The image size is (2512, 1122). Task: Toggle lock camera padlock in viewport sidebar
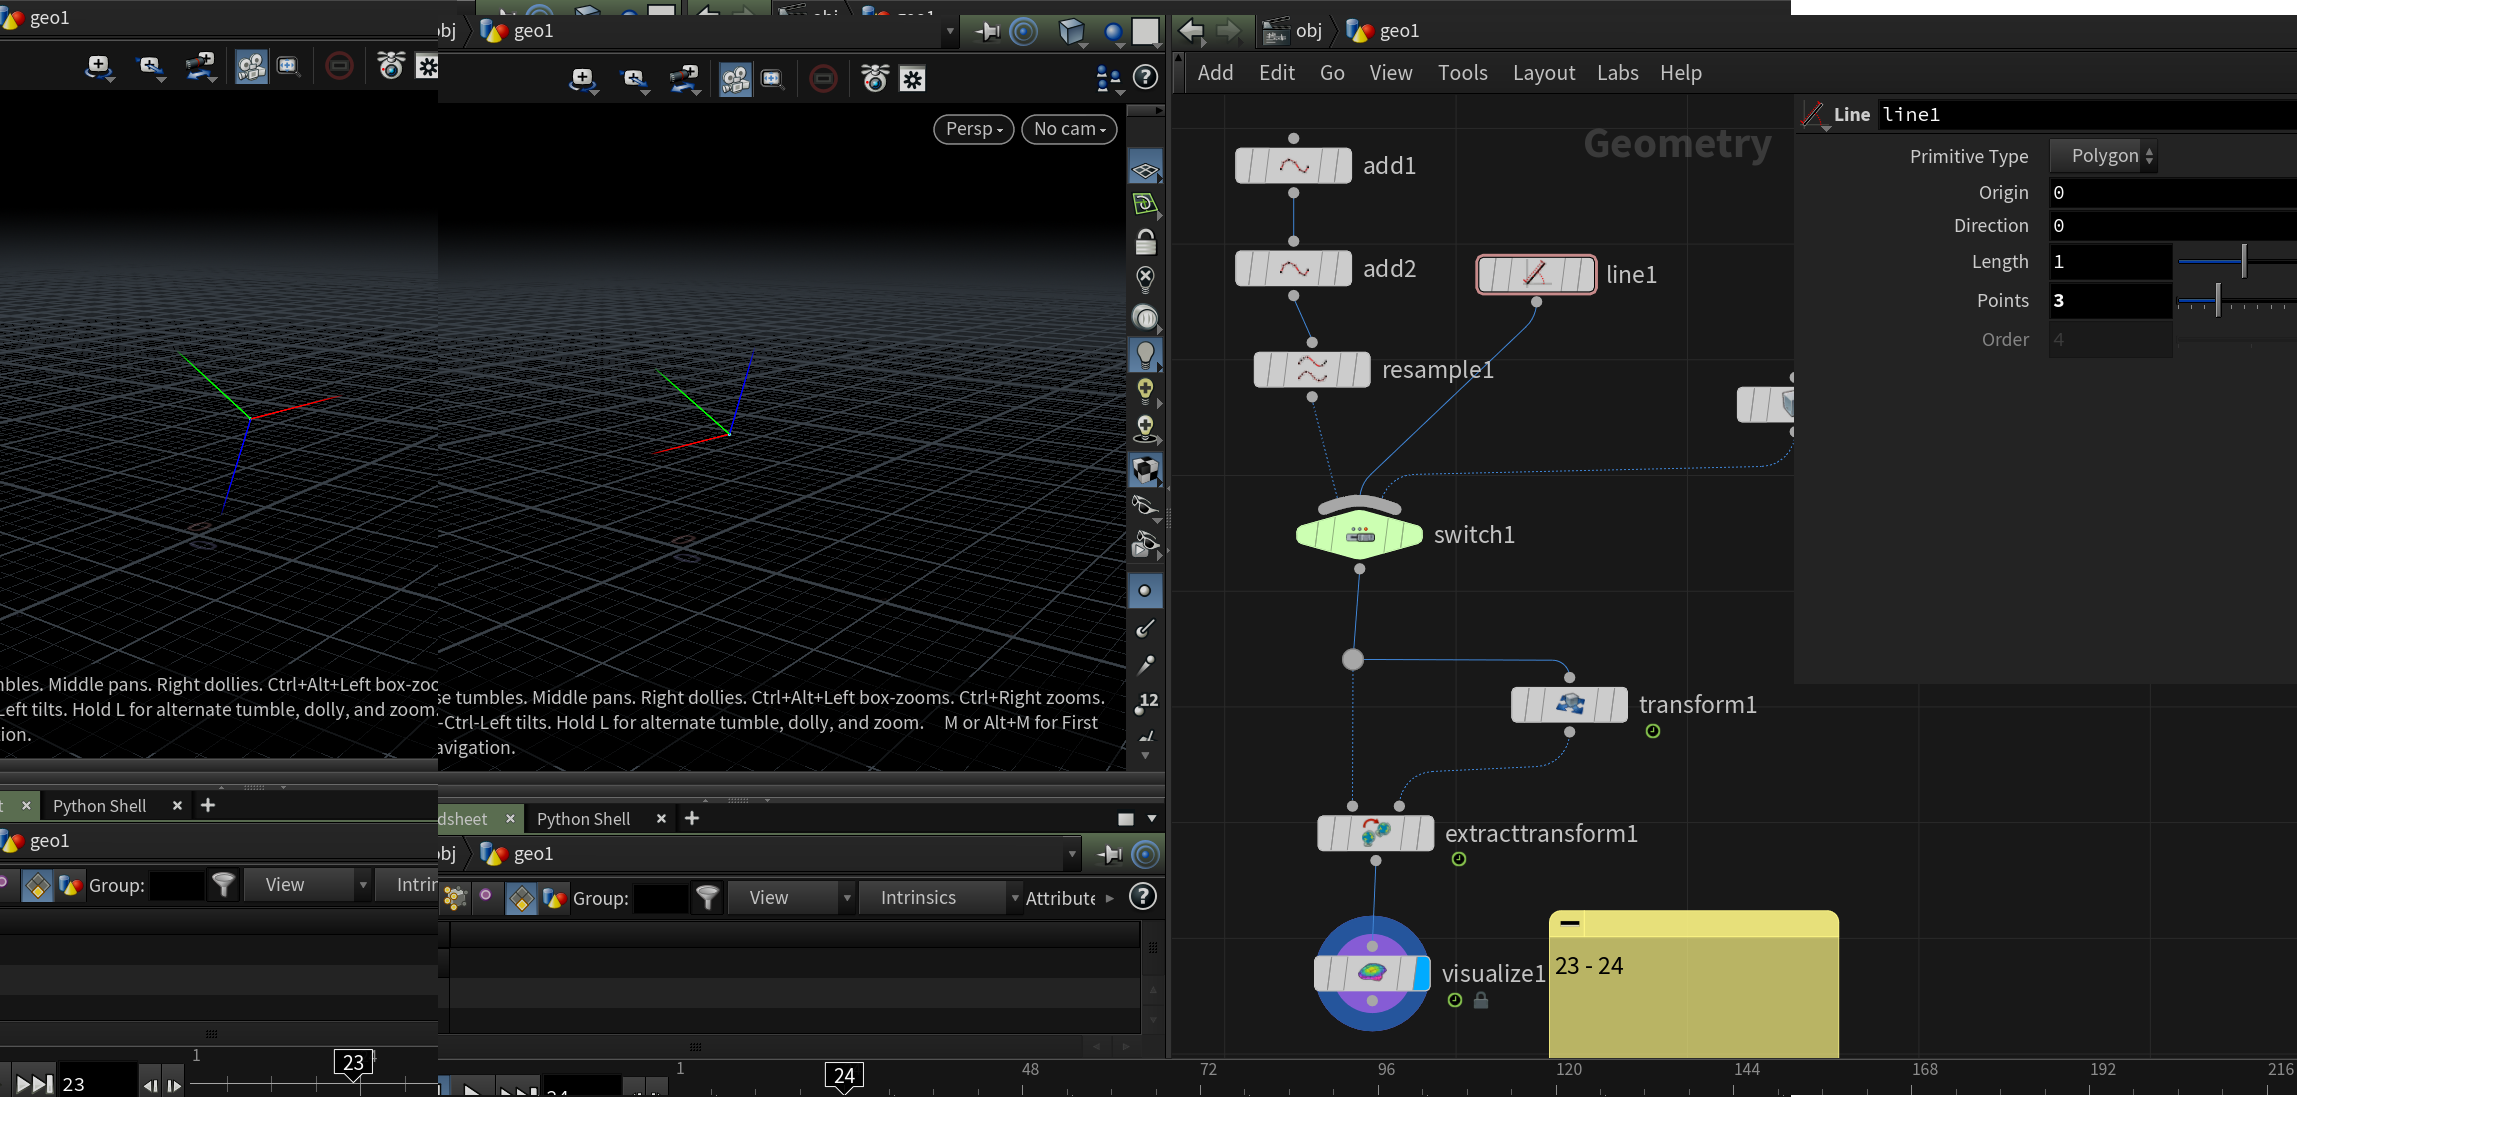coord(1145,241)
